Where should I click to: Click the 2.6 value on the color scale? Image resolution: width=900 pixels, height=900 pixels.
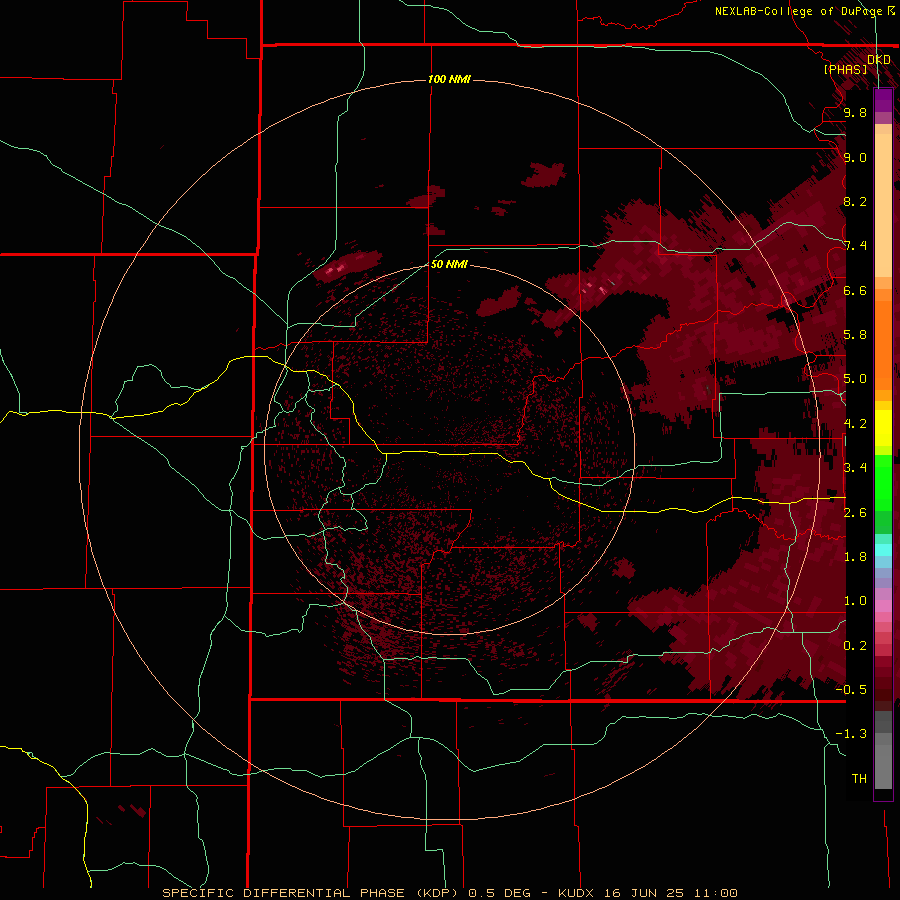[x=855, y=513]
